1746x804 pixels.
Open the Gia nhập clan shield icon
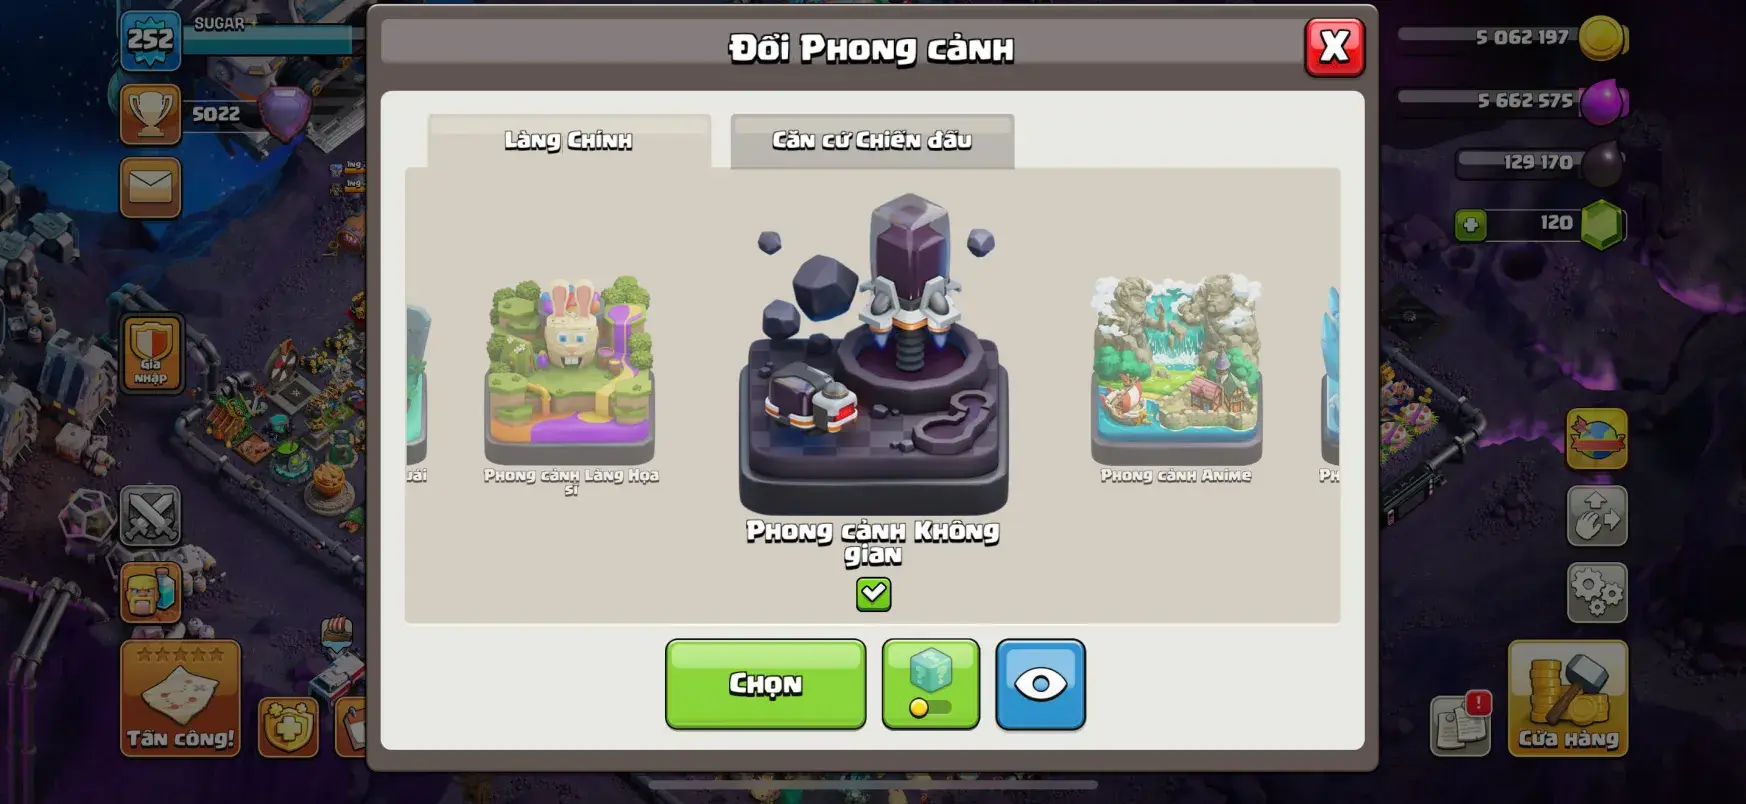(x=151, y=353)
